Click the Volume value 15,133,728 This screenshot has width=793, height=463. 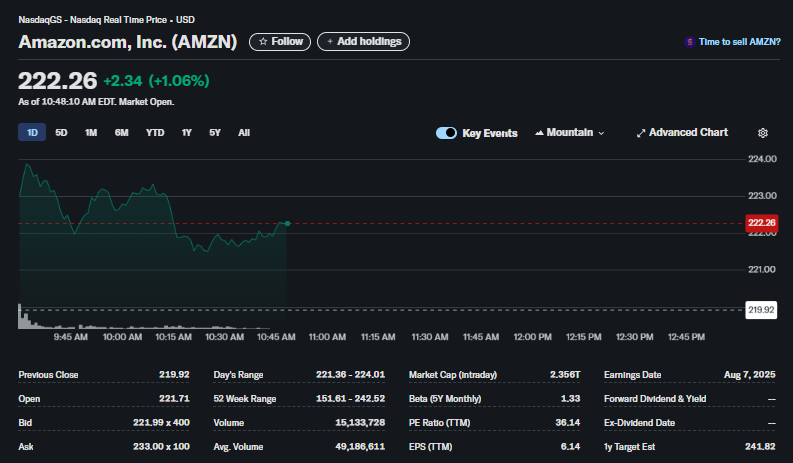coord(360,423)
